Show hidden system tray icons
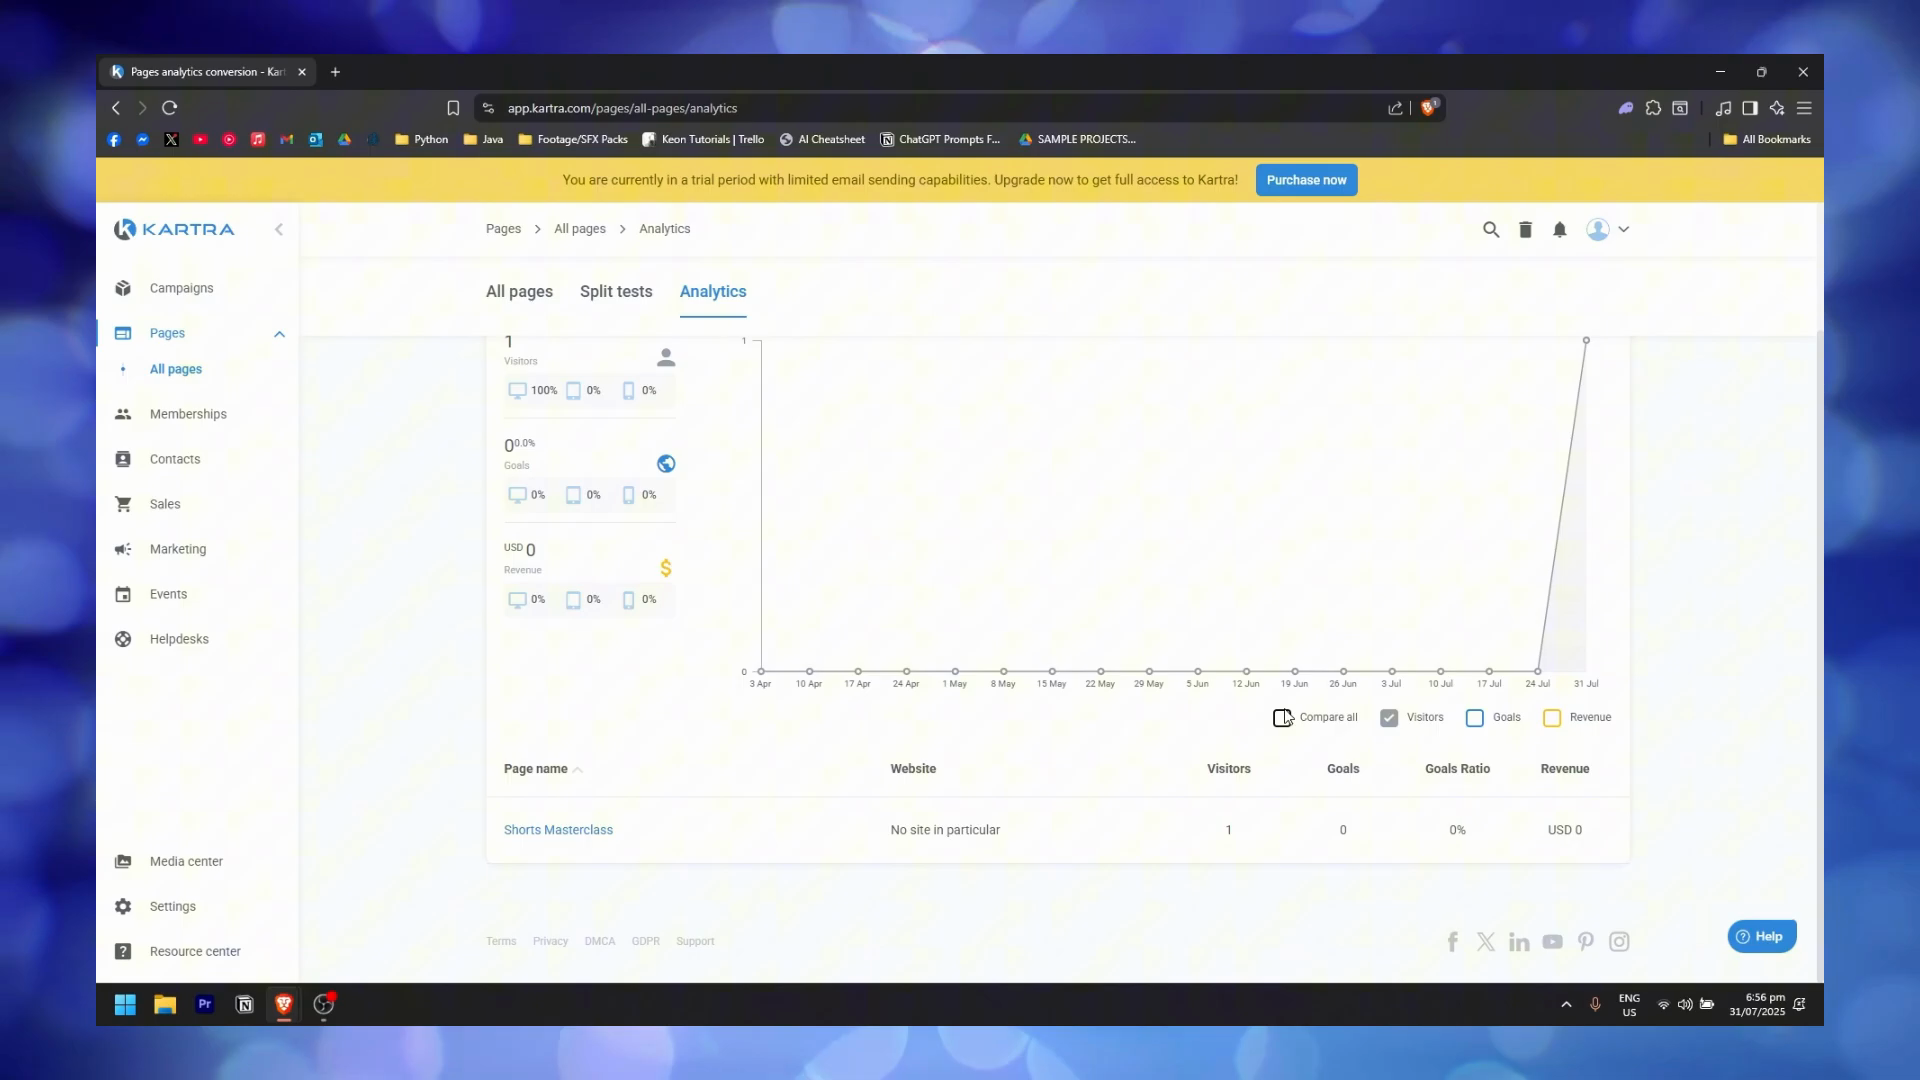 coord(1566,1004)
